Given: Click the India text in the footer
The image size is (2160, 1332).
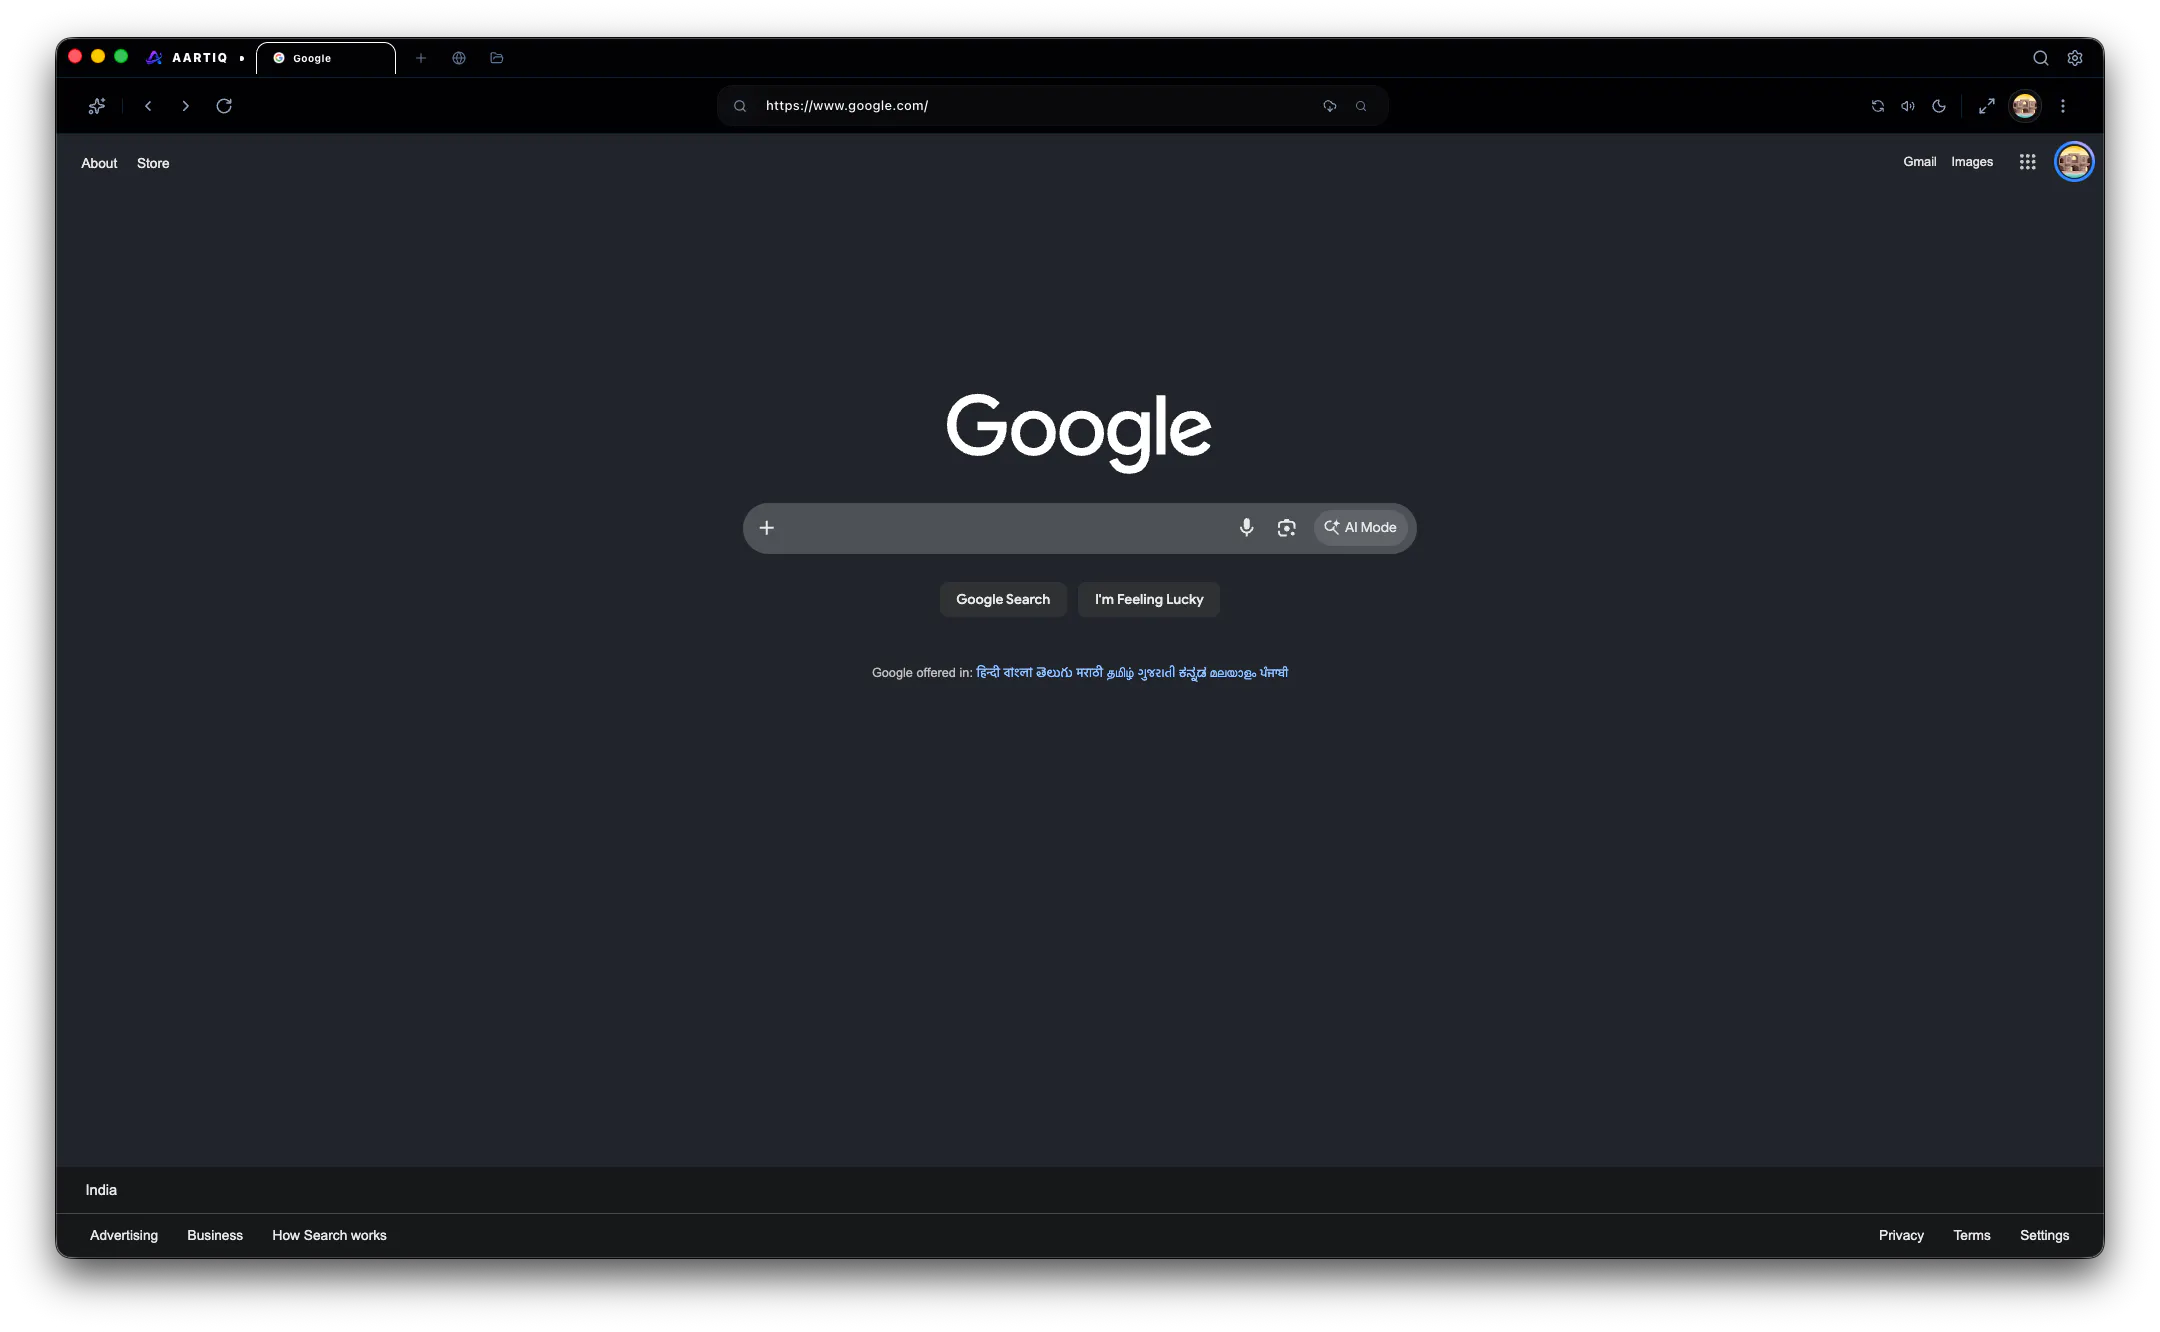Looking at the screenshot, I should pyautogui.click(x=101, y=1190).
